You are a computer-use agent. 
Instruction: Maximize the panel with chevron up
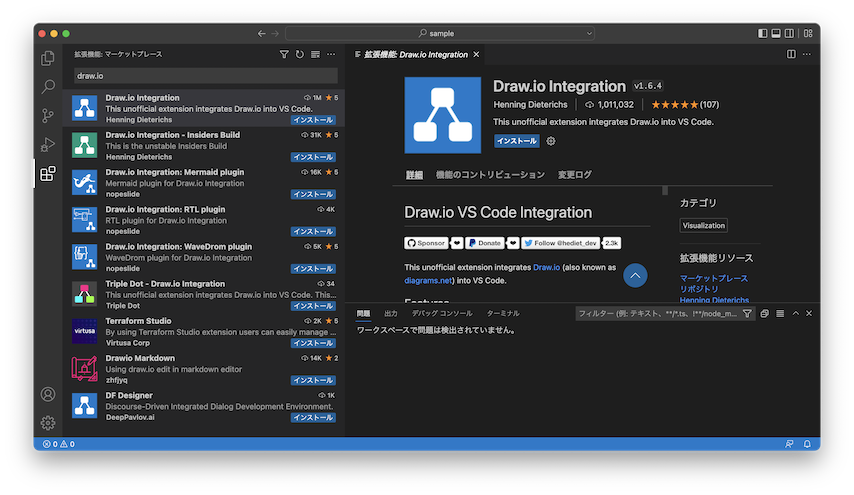coord(796,314)
